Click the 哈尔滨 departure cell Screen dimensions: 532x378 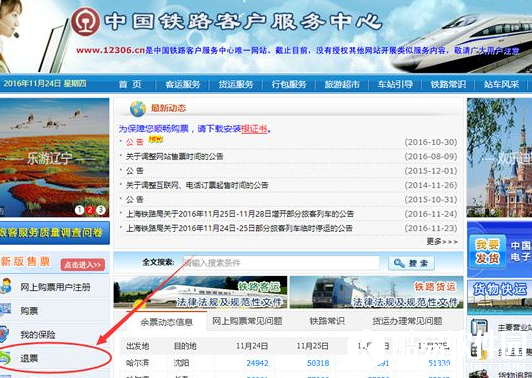tap(137, 363)
